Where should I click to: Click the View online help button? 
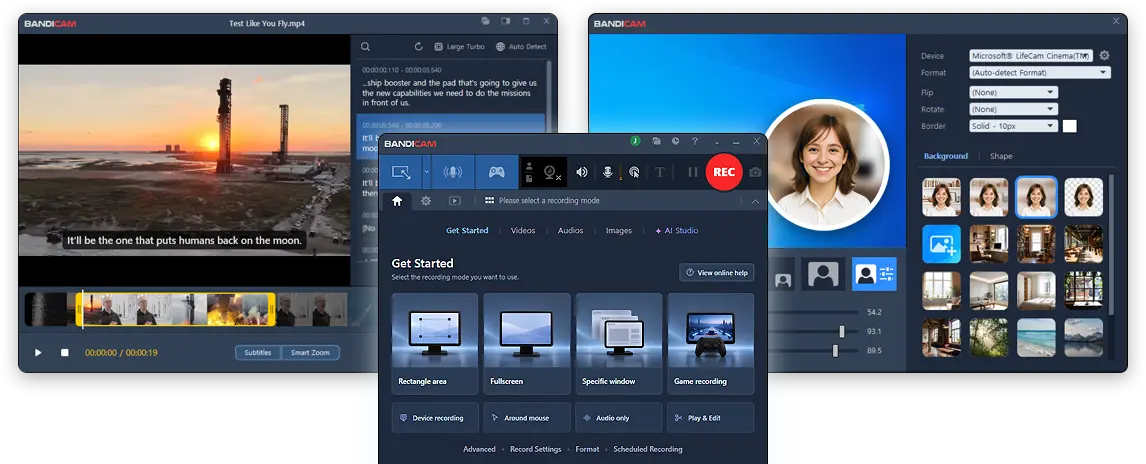click(x=716, y=273)
